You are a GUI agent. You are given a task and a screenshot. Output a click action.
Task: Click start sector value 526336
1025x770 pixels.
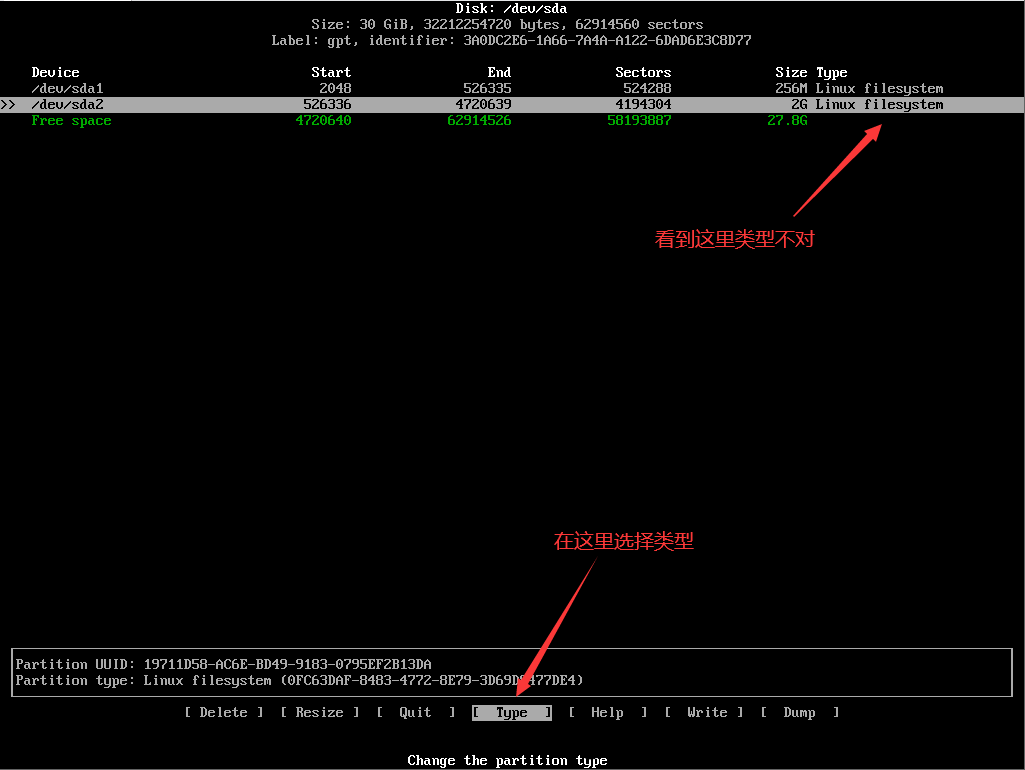click(x=328, y=105)
